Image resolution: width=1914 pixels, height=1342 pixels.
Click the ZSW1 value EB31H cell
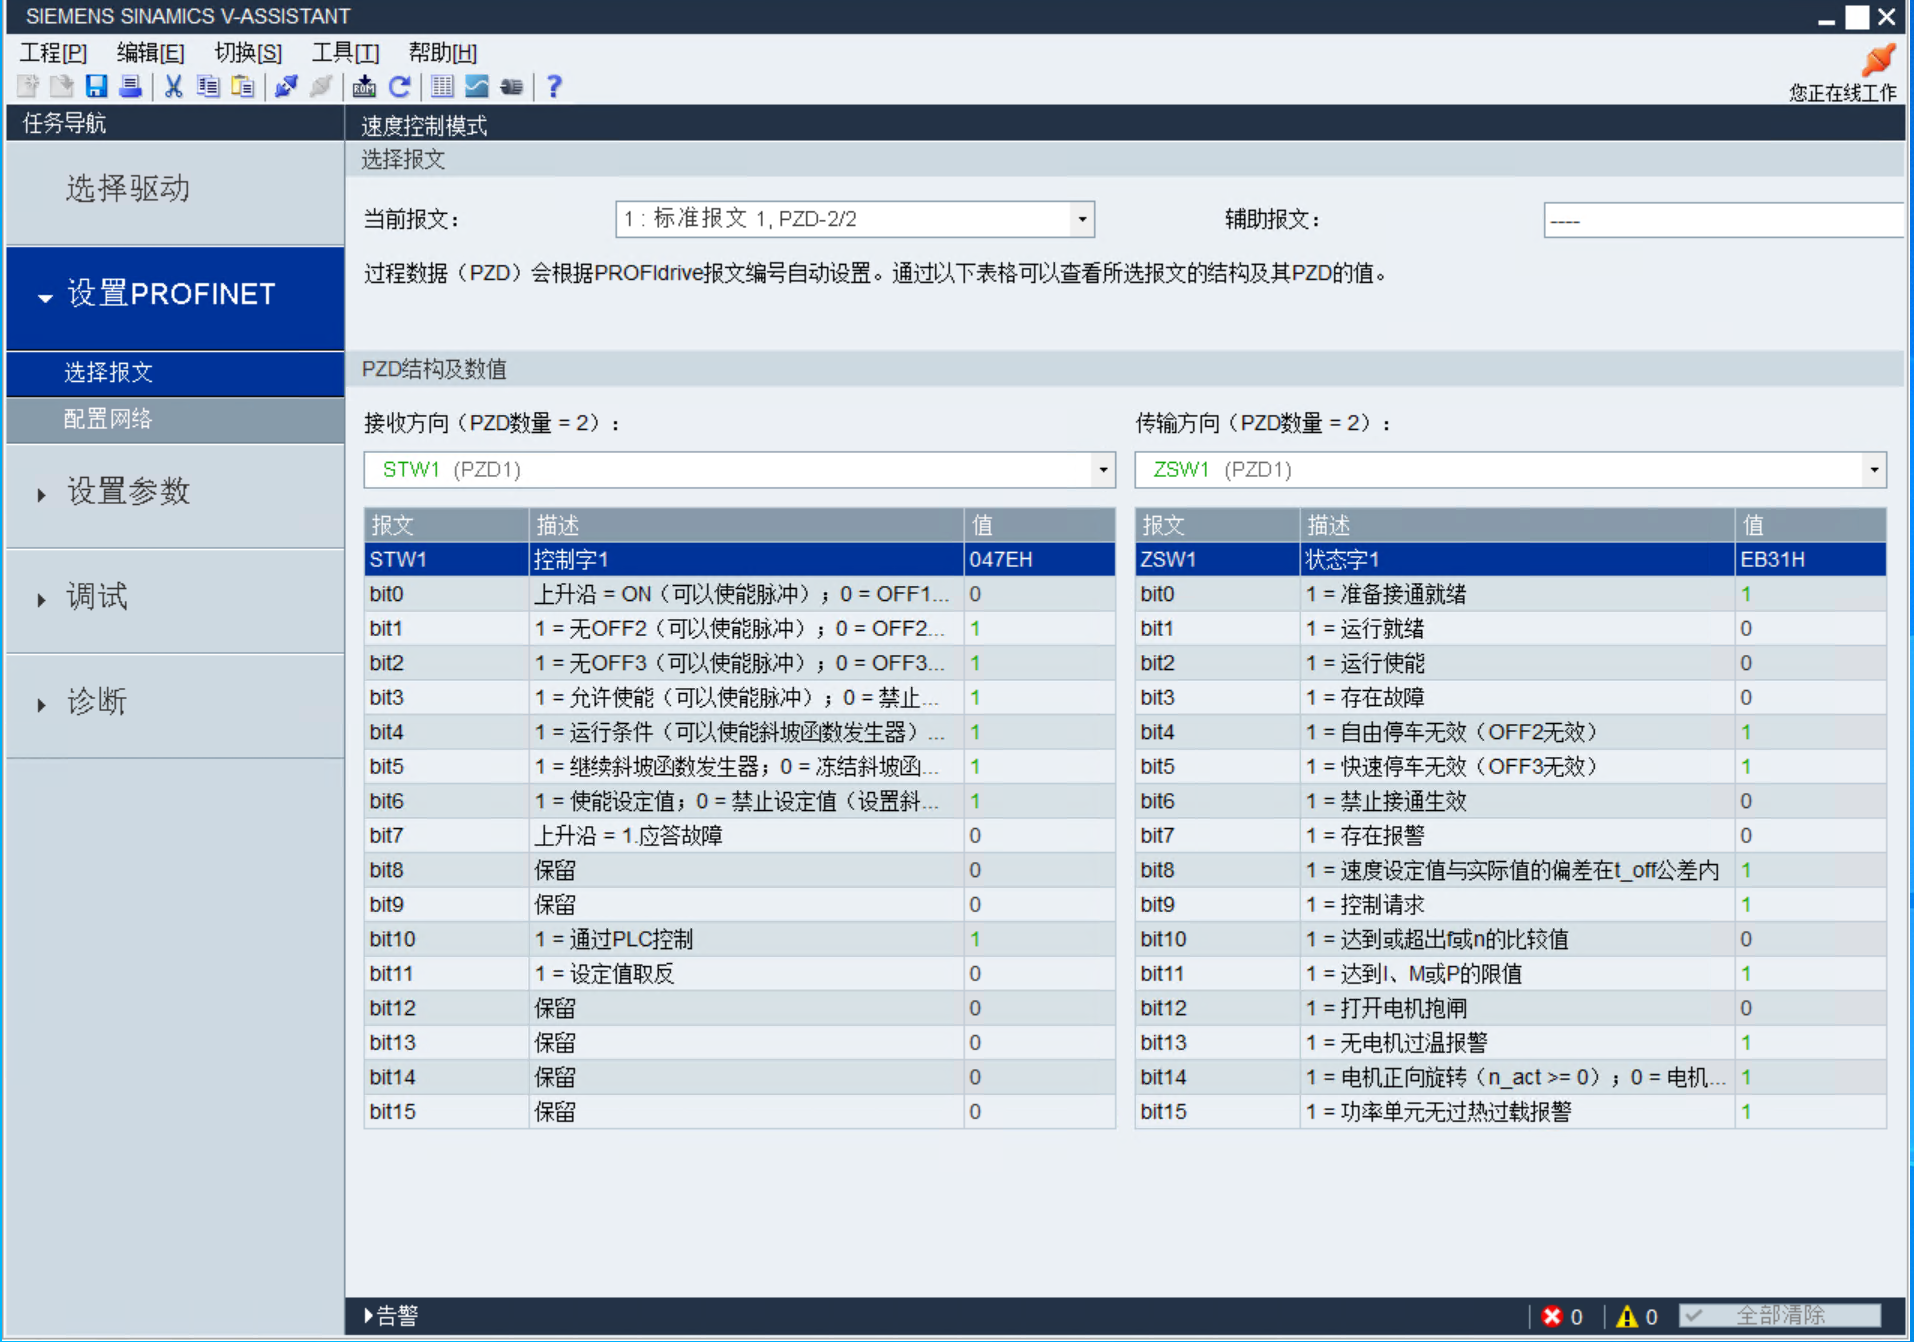tap(1810, 559)
